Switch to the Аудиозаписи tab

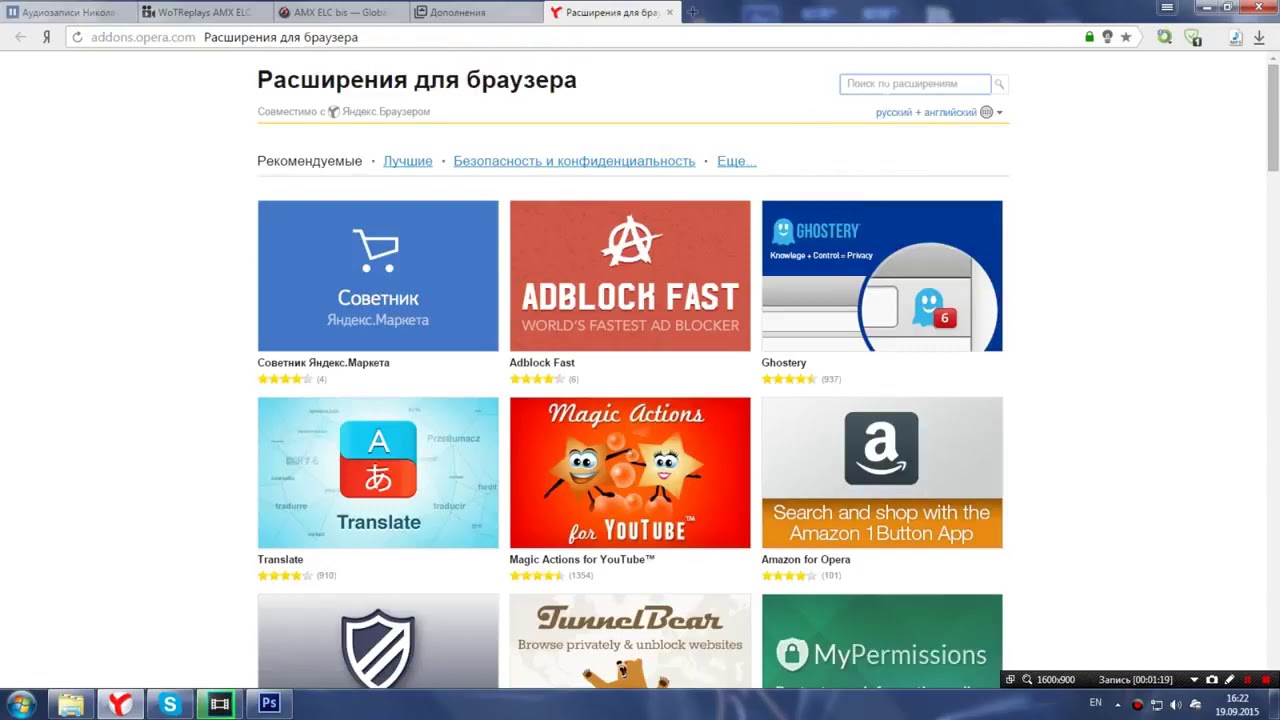tap(68, 12)
